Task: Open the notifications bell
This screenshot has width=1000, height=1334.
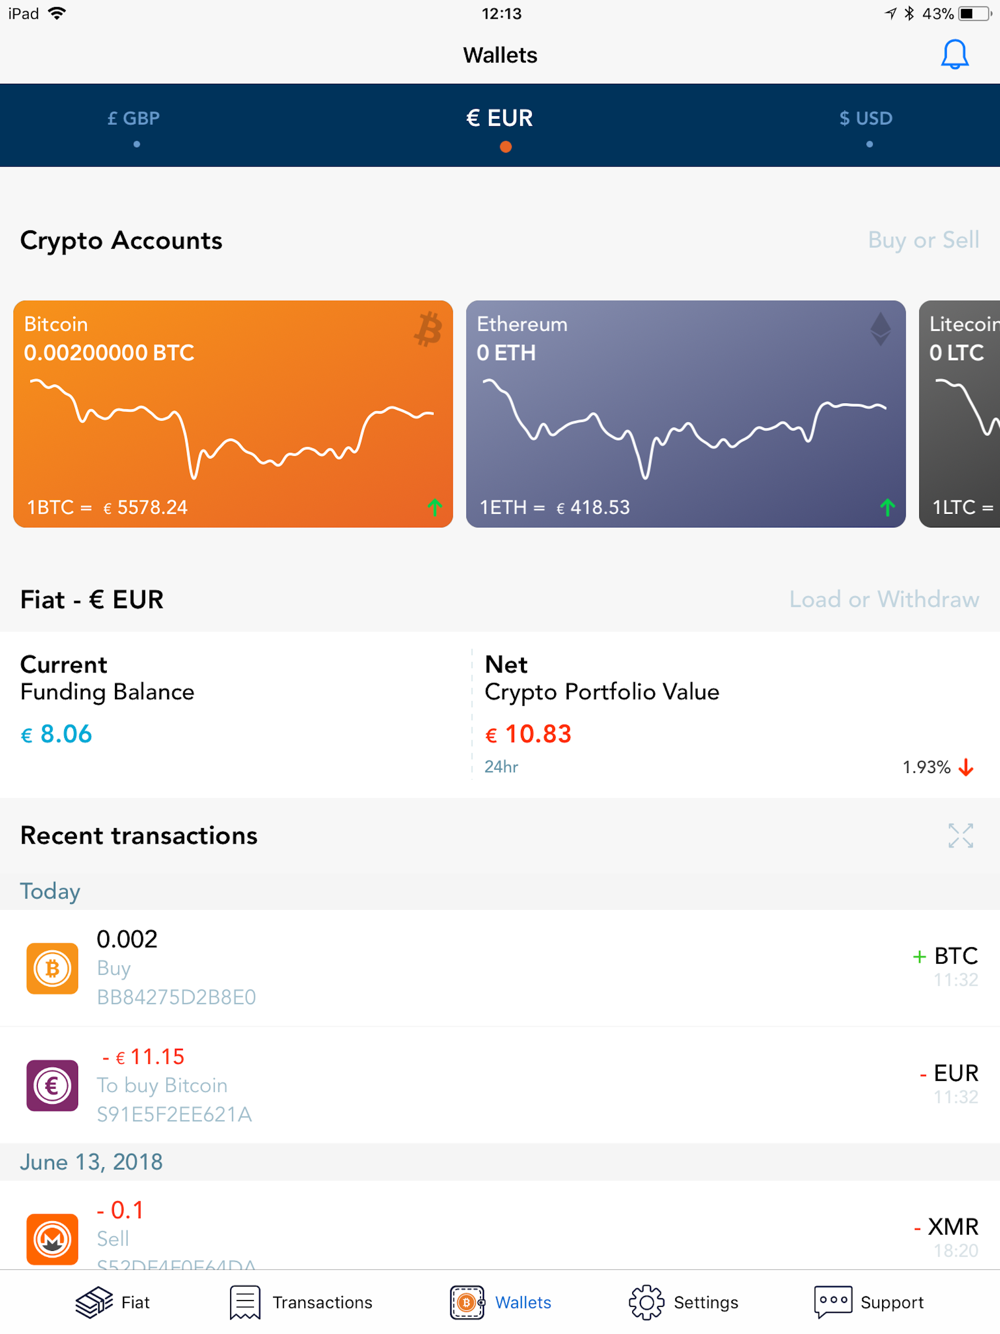Action: pyautogui.click(x=955, y=55)
